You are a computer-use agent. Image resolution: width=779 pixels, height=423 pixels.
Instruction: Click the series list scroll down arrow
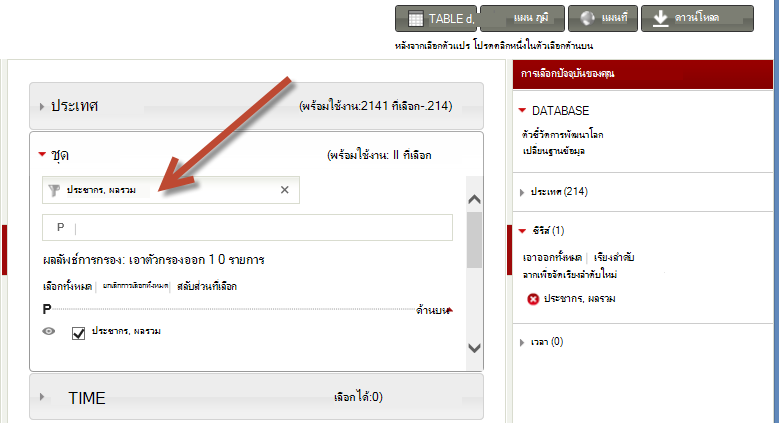pyautogui.click(x=474, y=348)
